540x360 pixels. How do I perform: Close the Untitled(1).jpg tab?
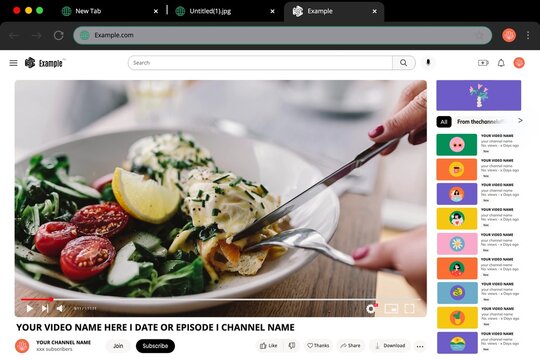pos(272,11)
